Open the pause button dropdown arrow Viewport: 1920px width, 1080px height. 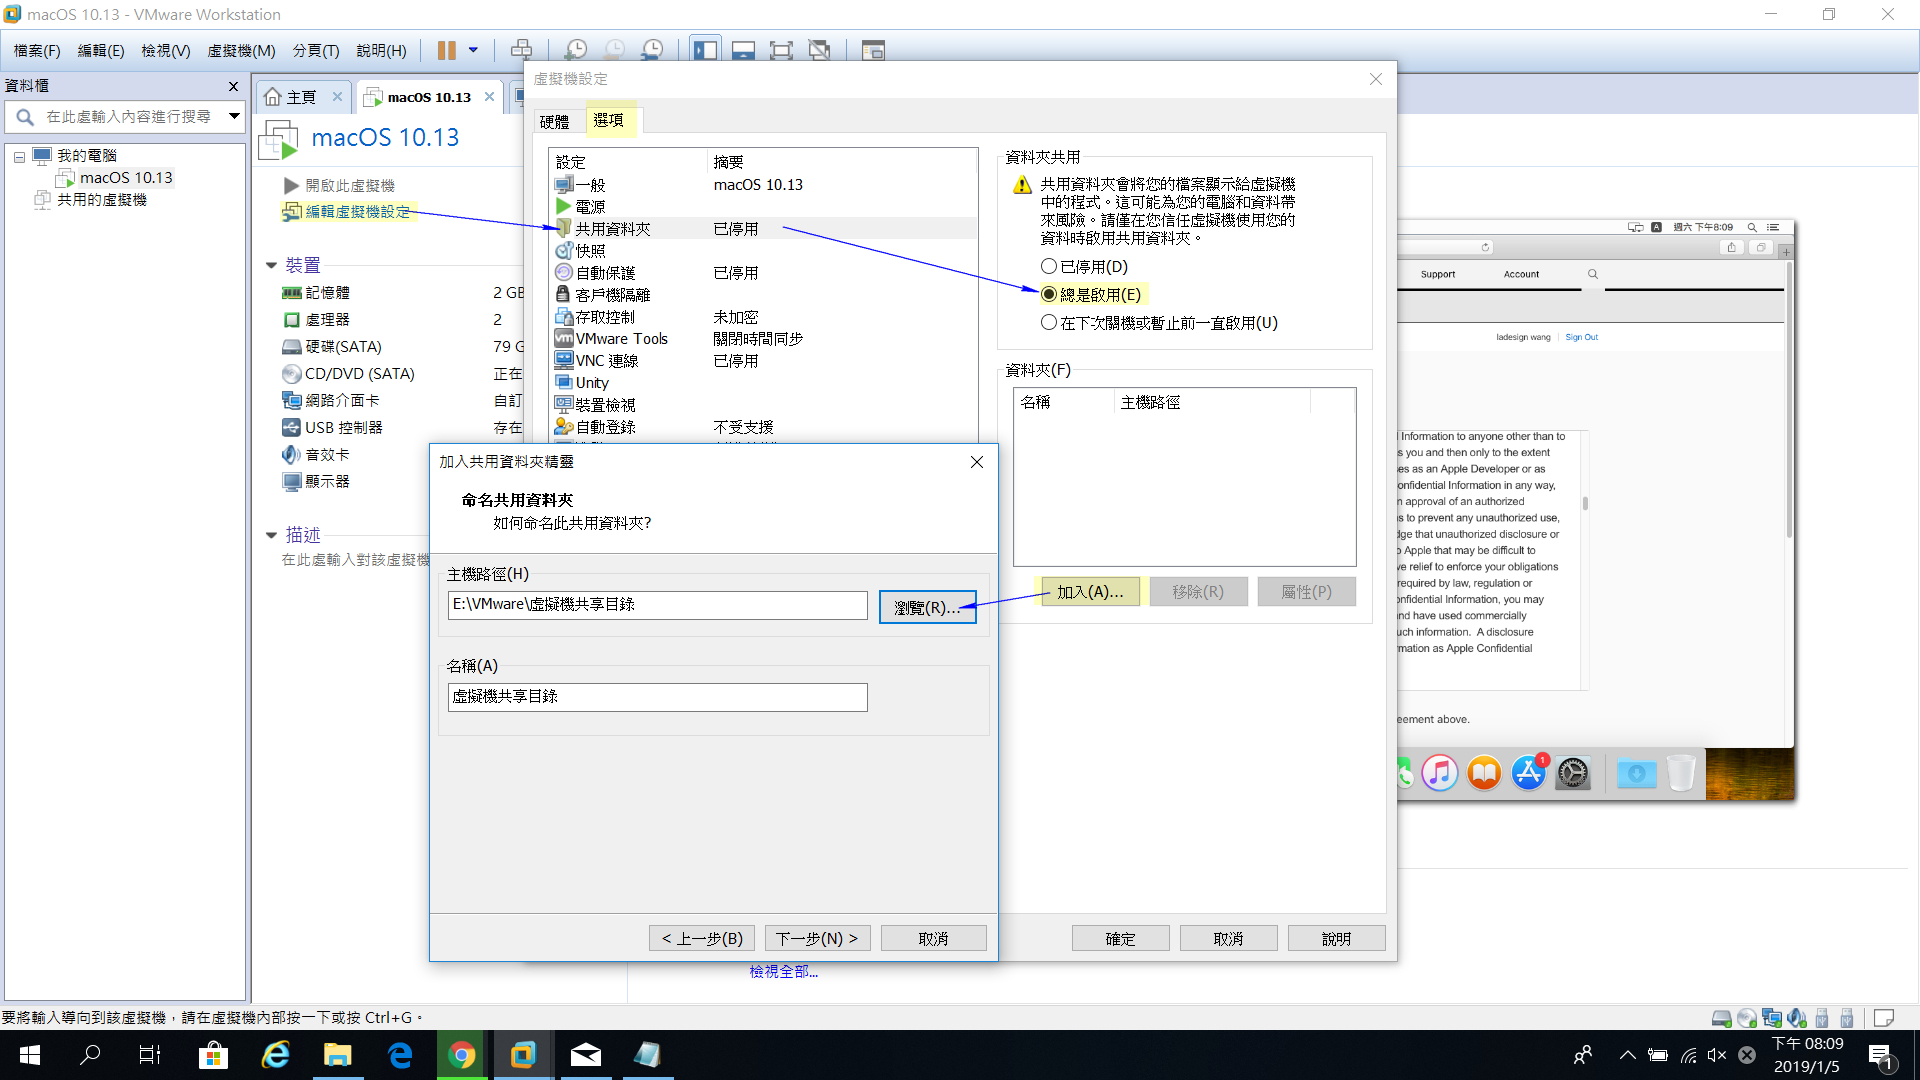point(474,49)
